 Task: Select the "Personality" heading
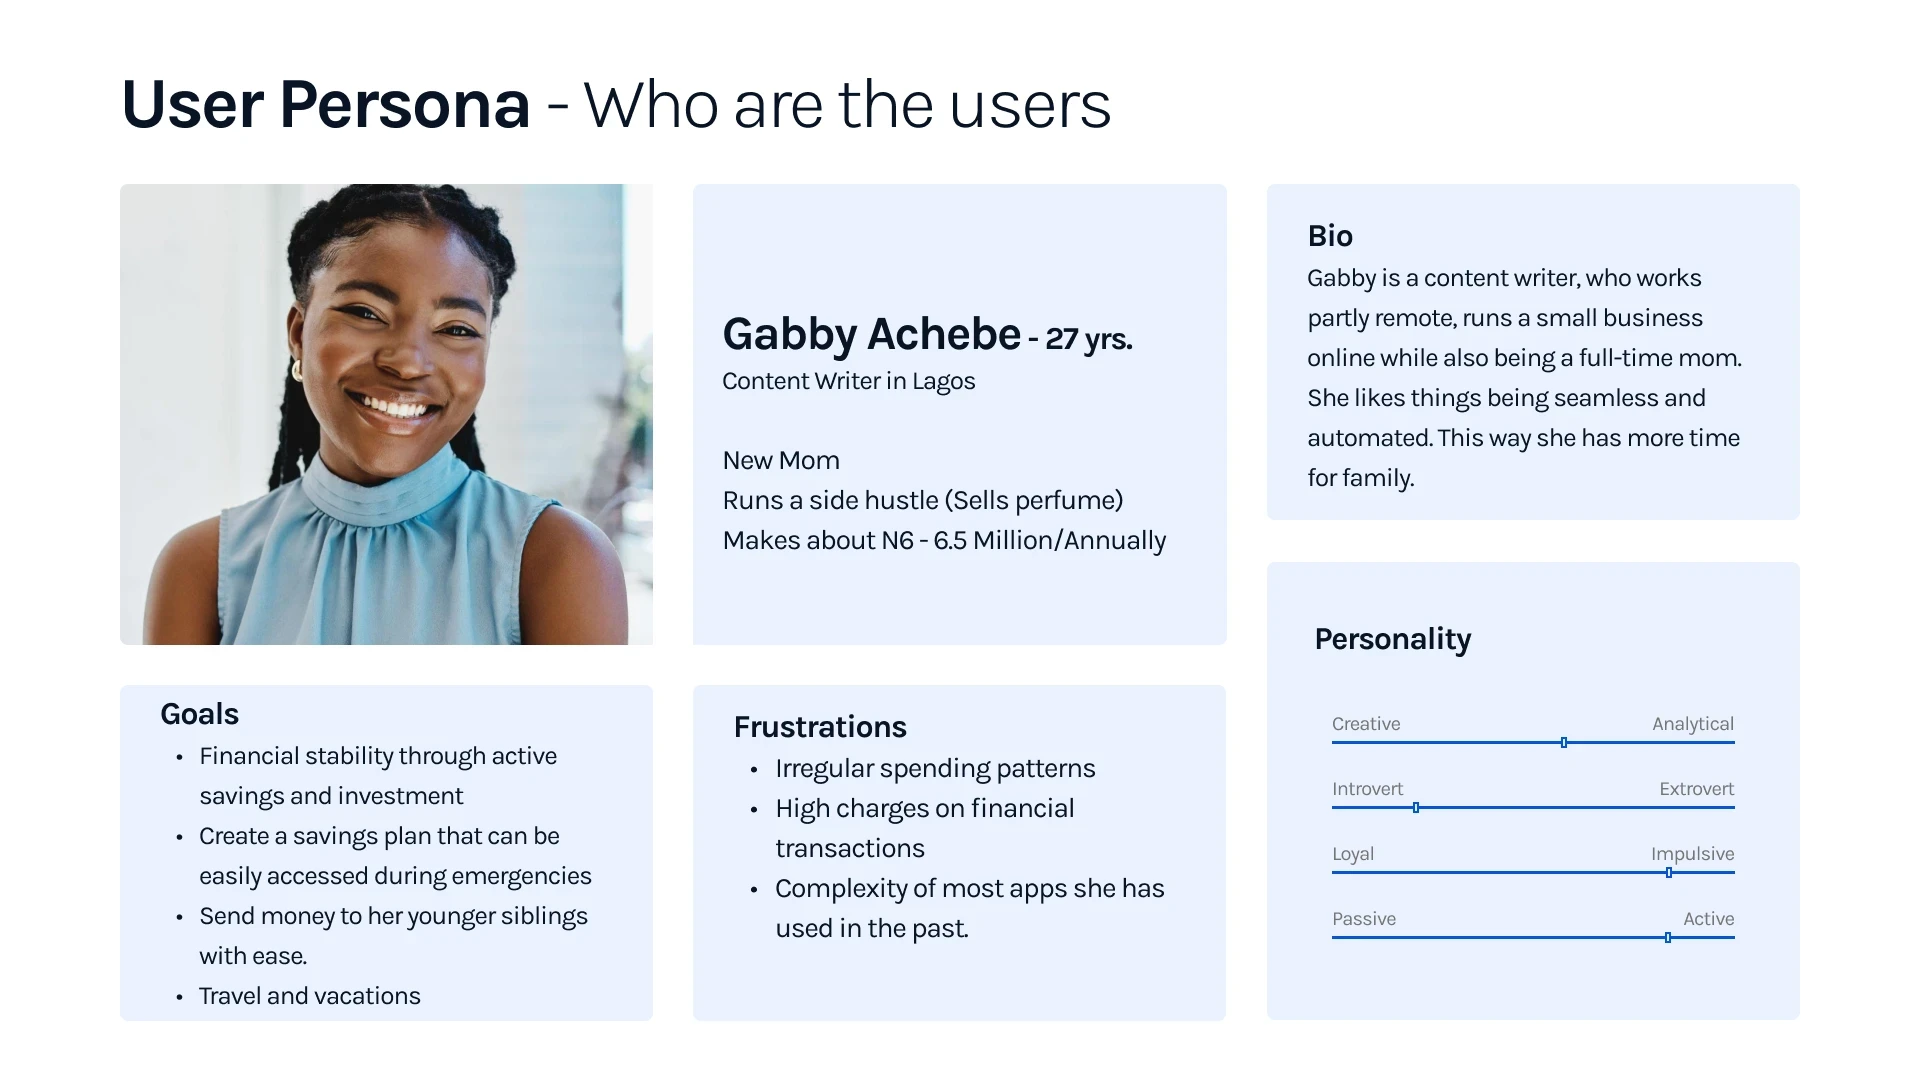1392,639
